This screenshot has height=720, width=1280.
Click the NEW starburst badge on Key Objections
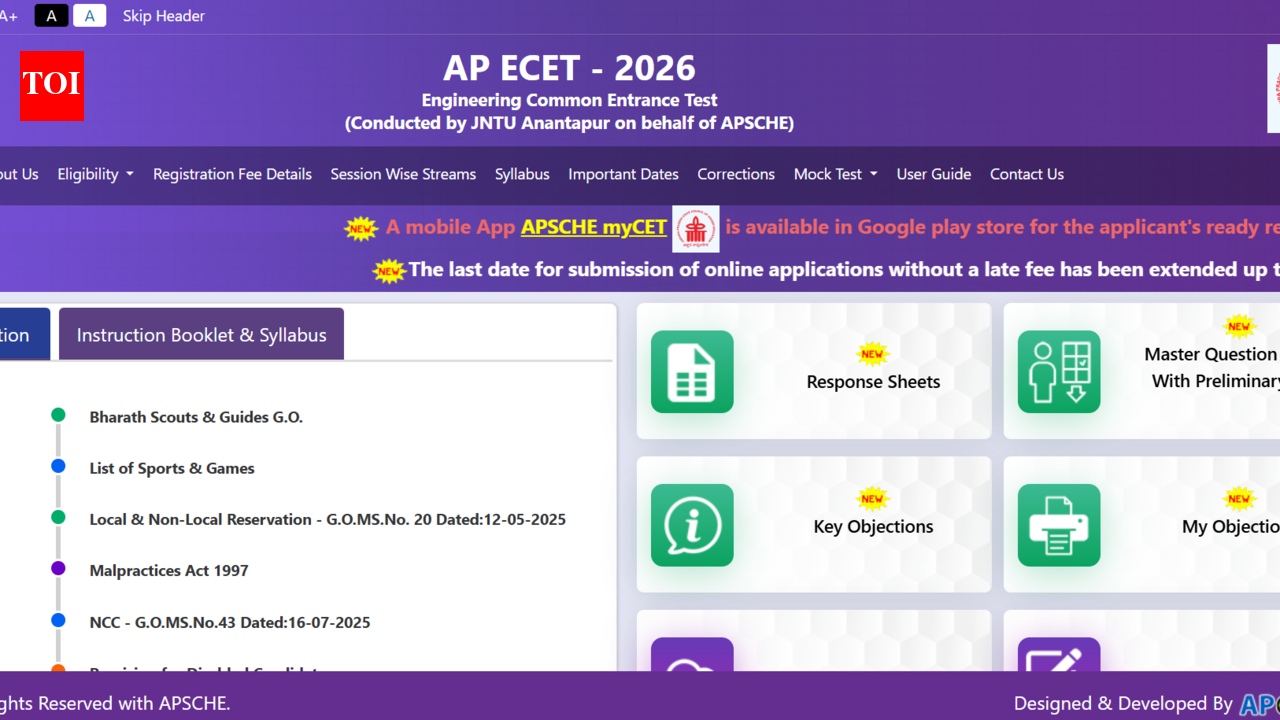click(872, 498)
